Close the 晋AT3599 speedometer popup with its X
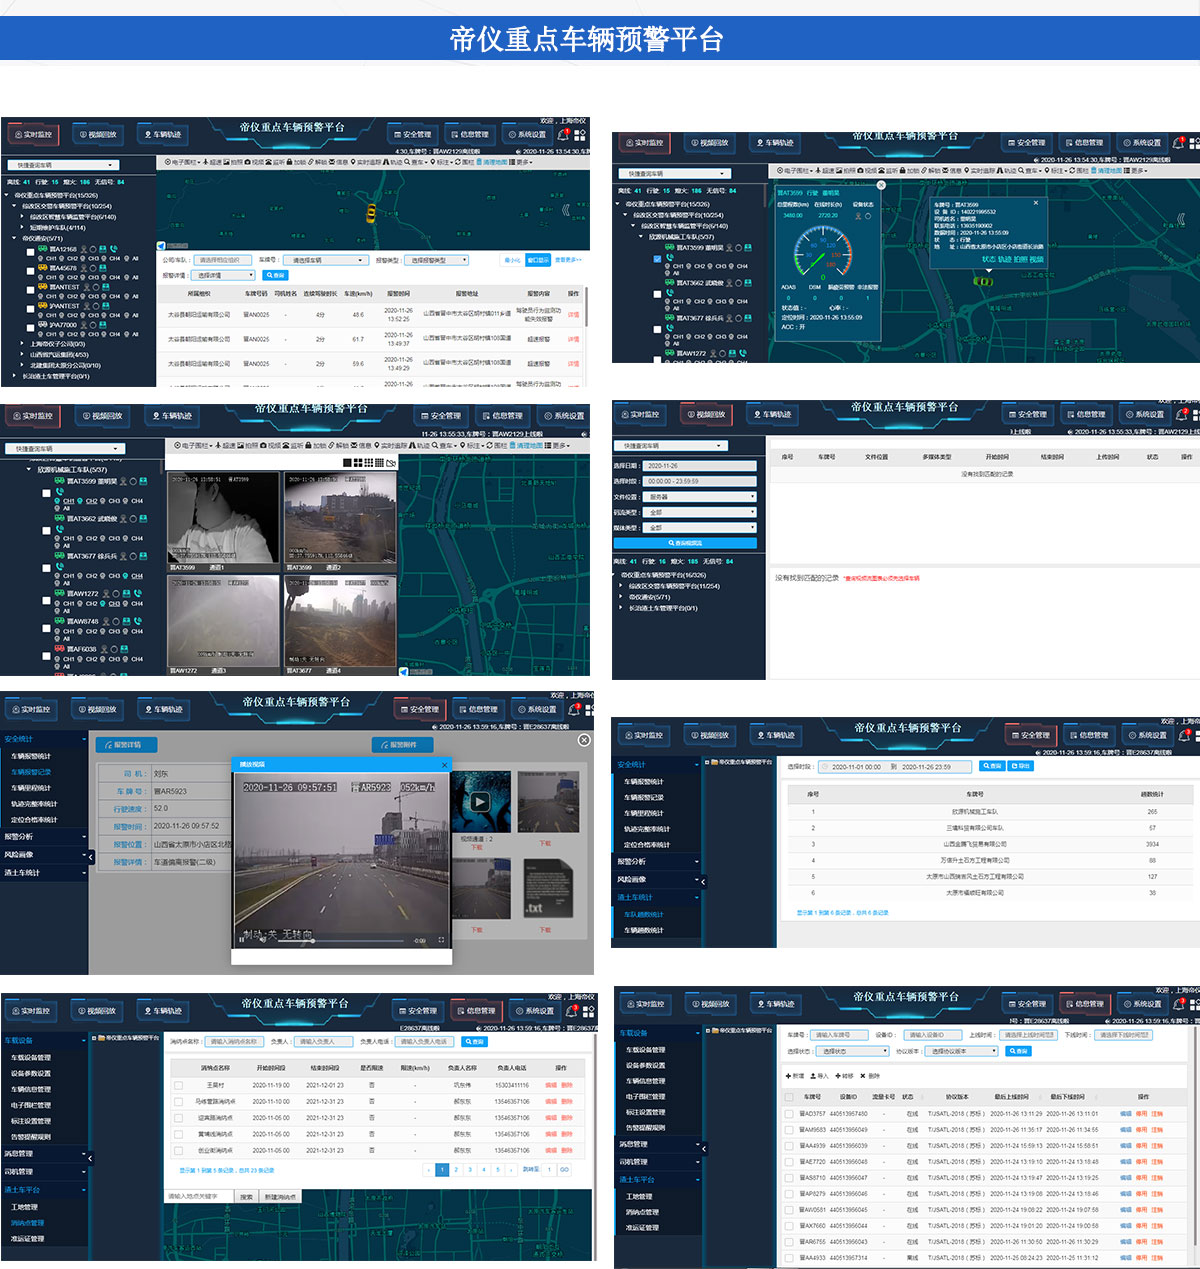1200x1269 pixels. pos(881,185)
